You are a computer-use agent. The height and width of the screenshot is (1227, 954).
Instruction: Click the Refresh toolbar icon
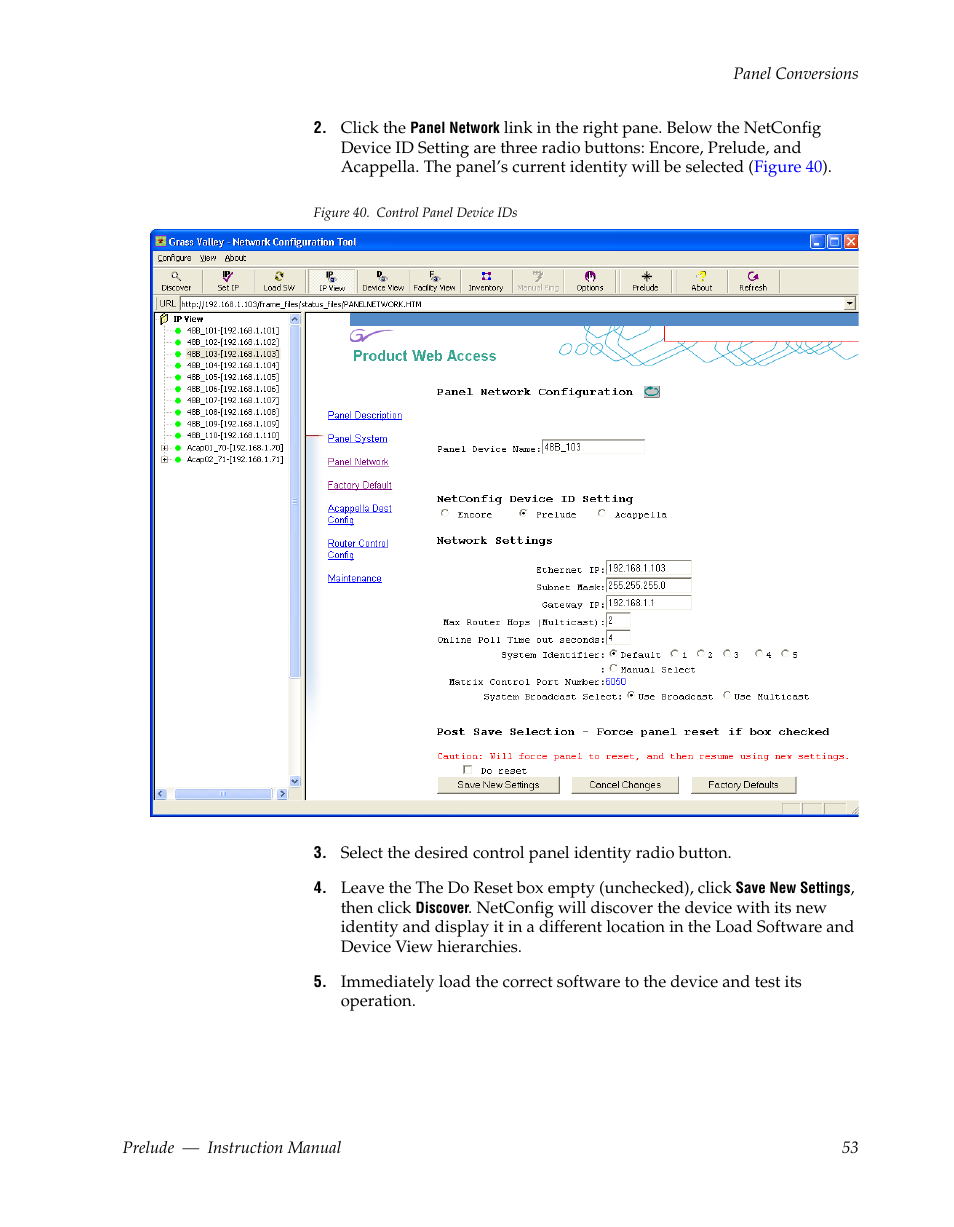pyautogui.click(x=753, y=280)
